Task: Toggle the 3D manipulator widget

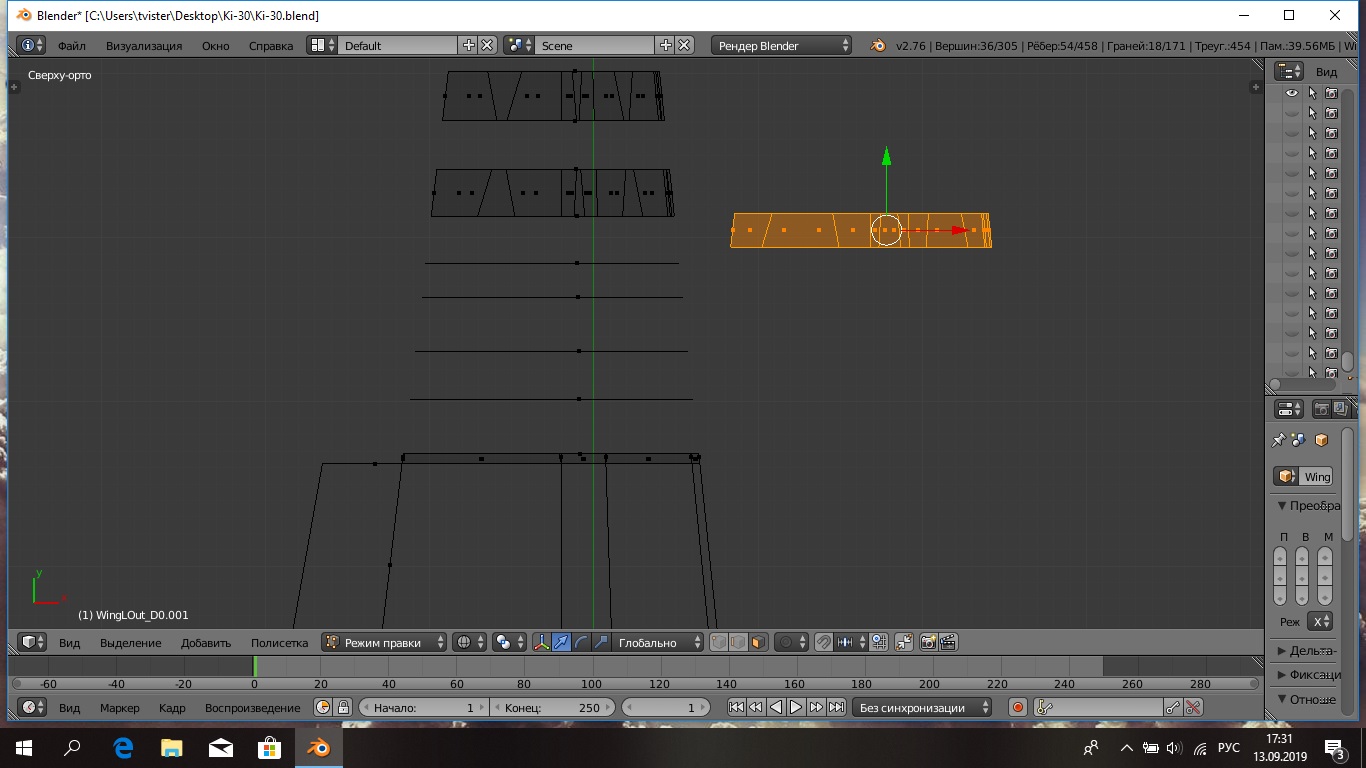Action: 541,643
